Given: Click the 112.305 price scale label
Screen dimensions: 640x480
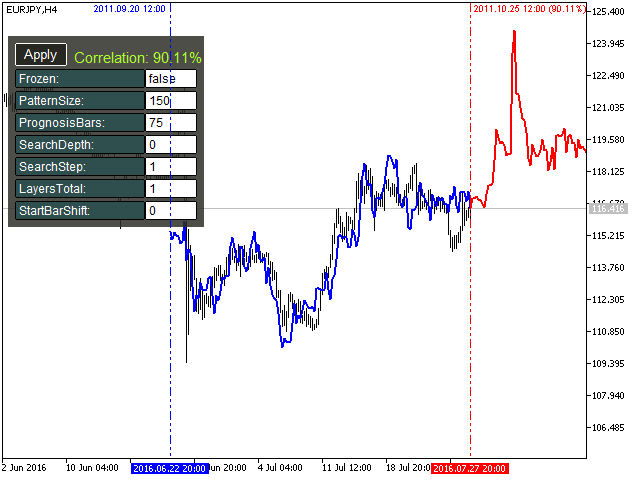Looking at the screenshot, I should tap(608, 300).
